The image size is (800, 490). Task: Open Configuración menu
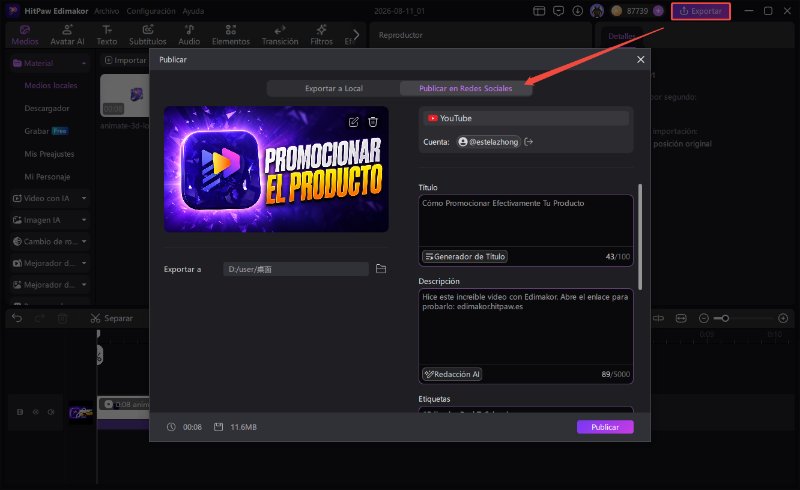coord(151,11)
